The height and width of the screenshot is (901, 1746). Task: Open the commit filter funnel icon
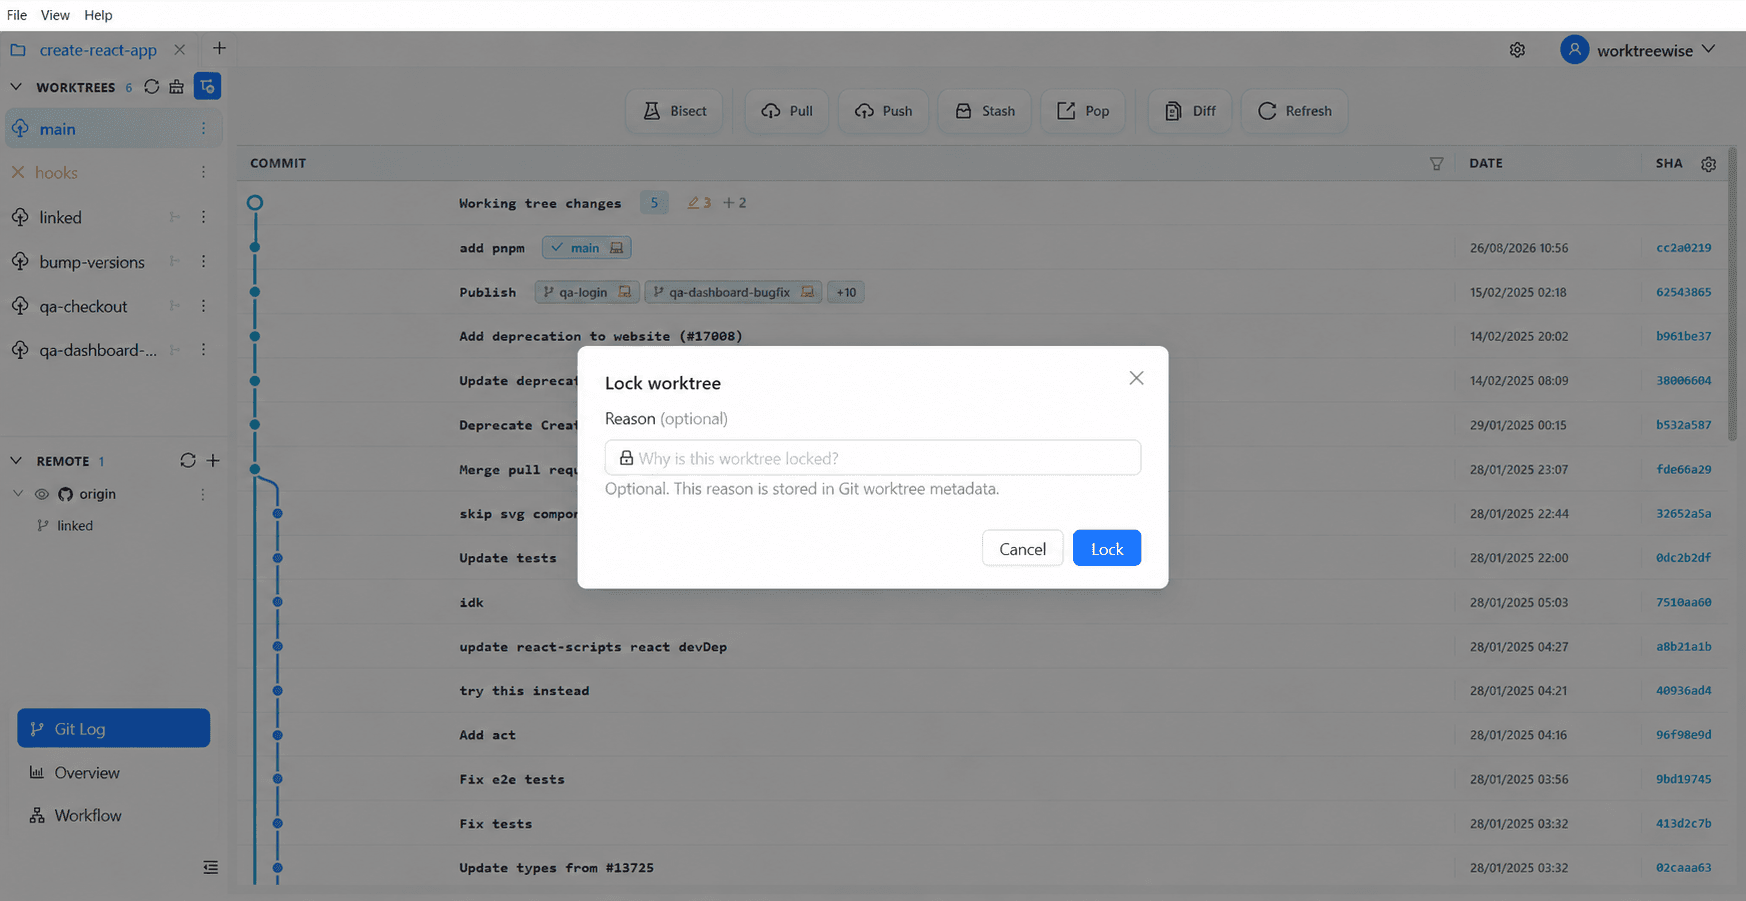pos(1436,163)
